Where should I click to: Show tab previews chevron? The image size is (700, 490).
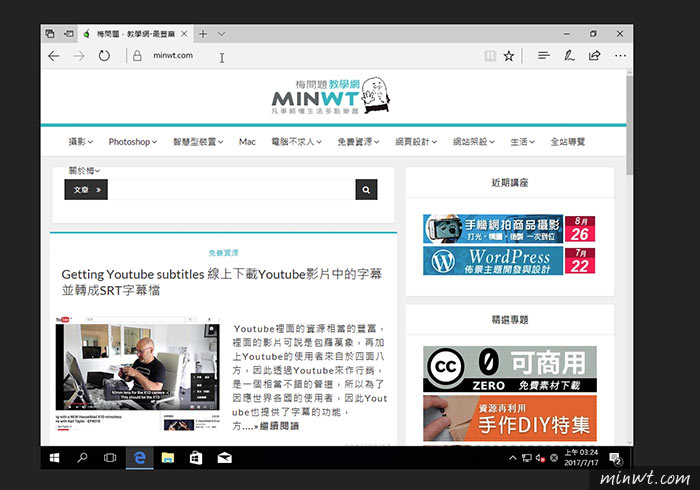[x=221, y=34]
